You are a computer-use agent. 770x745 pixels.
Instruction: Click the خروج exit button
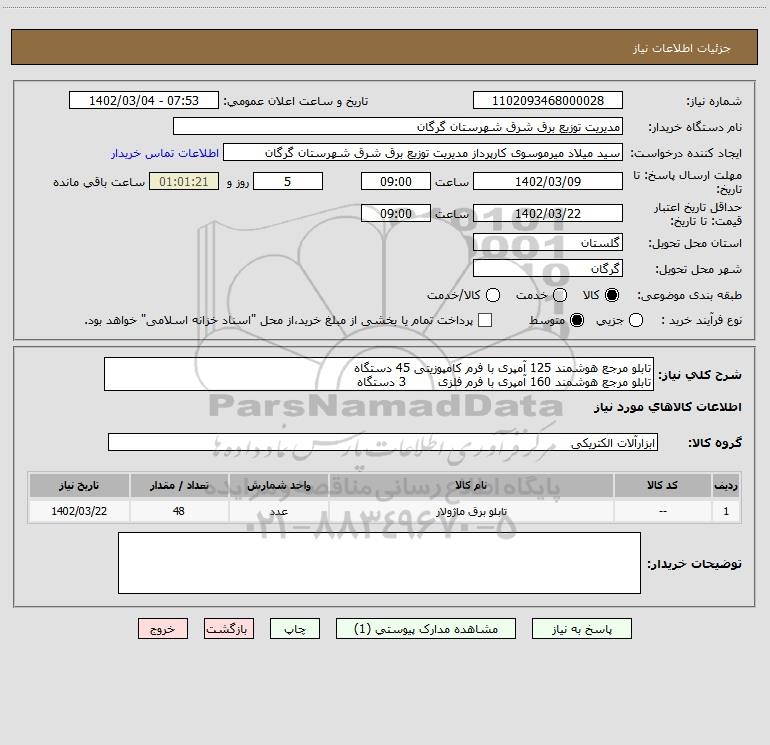tap(163, 629)
